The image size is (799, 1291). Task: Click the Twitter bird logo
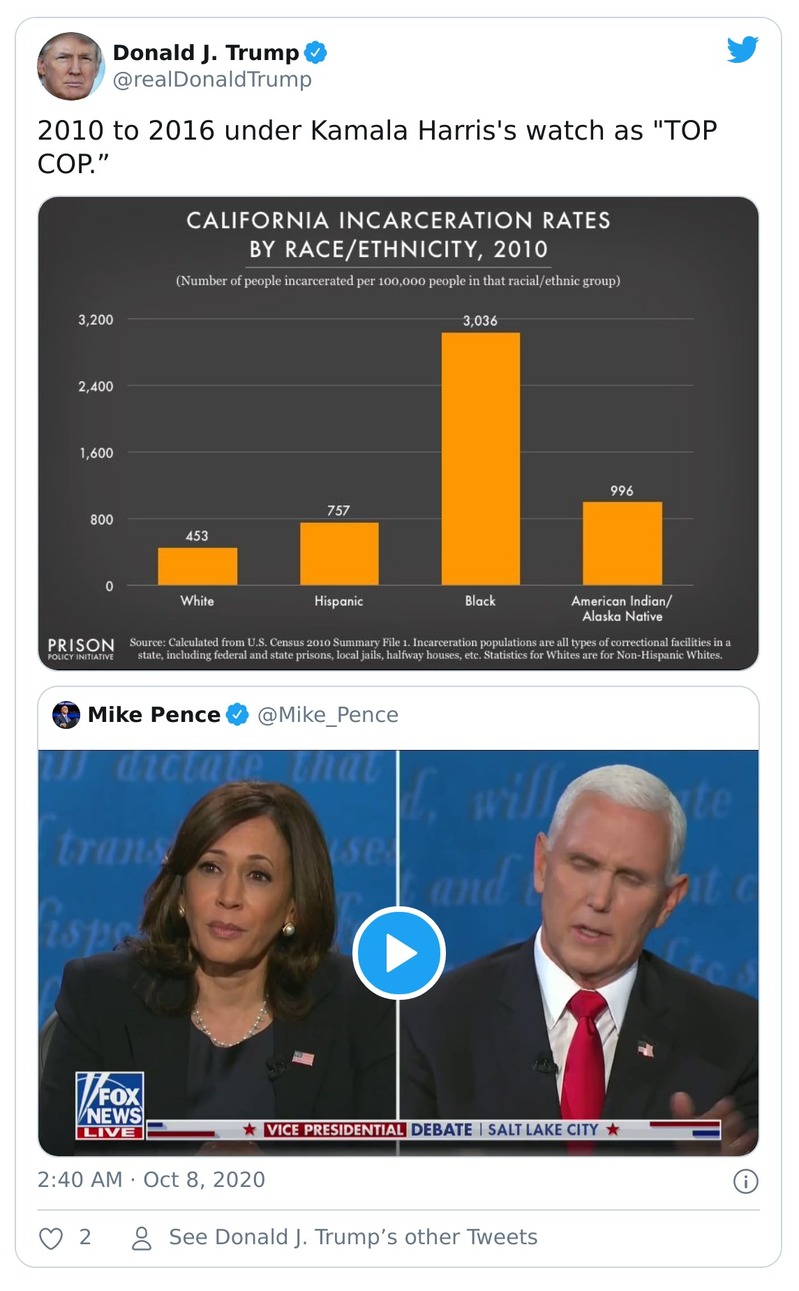point(743,48)
